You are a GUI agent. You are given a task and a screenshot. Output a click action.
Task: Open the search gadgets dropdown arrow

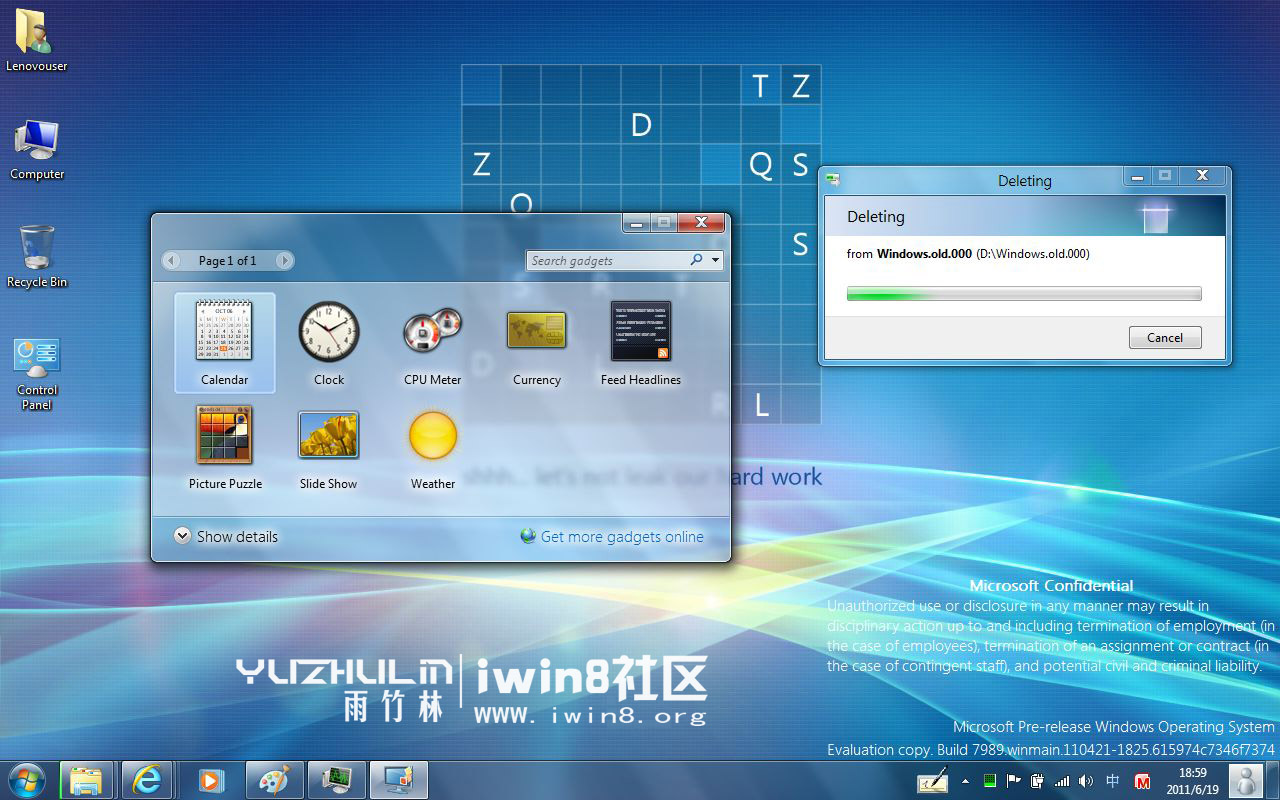click(716, 260)
